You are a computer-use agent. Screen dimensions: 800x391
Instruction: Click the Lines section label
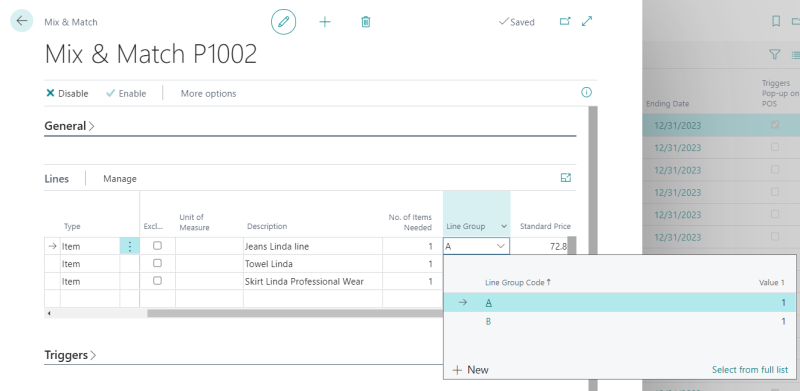[57, 179]
